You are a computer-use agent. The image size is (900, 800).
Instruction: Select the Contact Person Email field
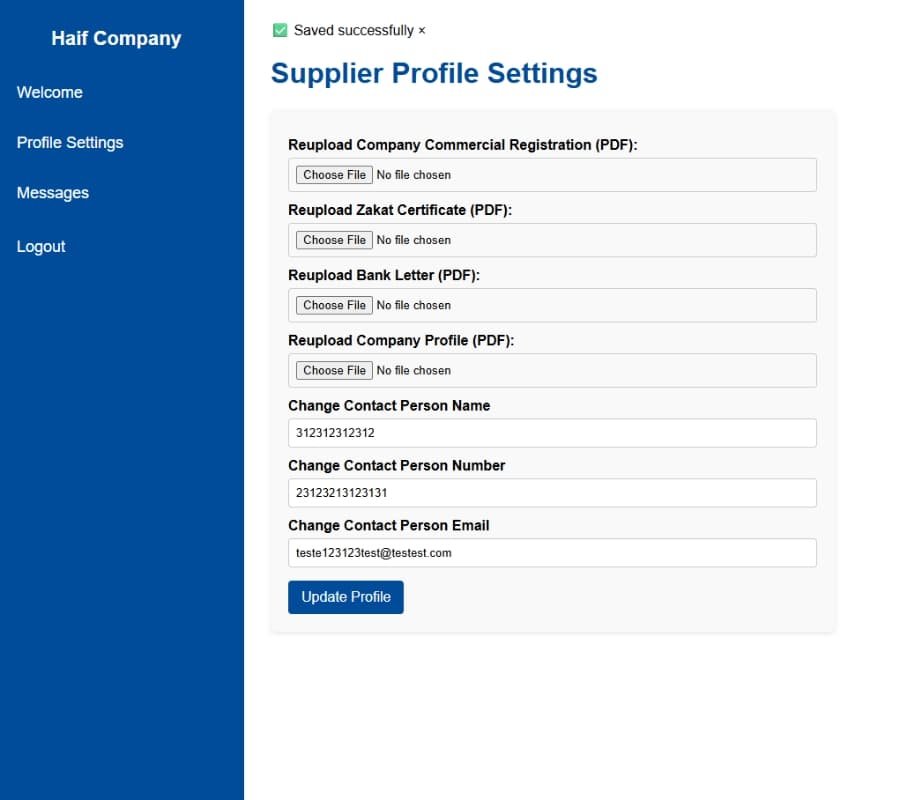(x=552, y=552)
